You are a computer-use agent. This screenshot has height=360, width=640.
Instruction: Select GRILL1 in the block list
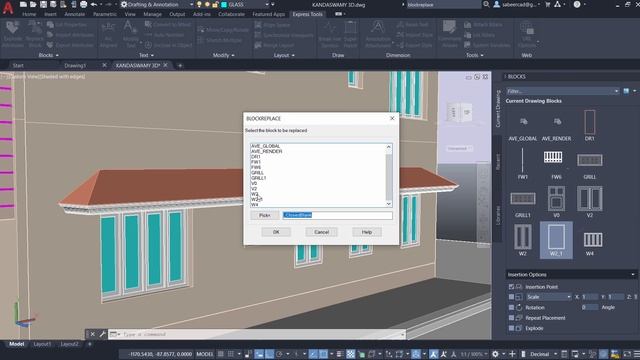coord(258,178)
